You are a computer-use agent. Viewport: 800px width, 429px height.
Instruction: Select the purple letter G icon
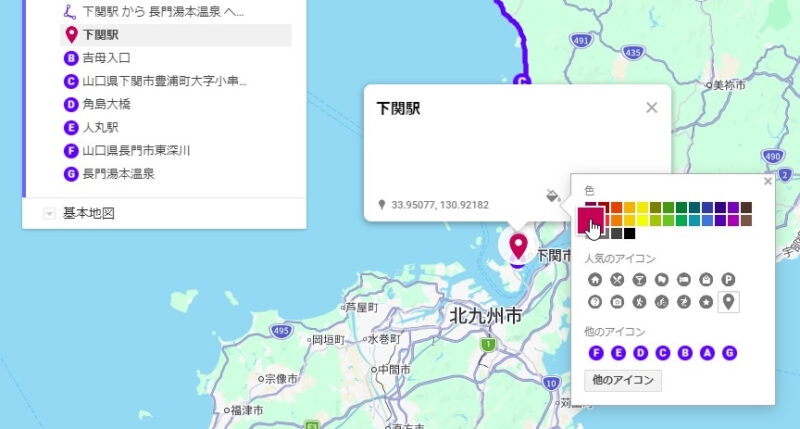pos(728,352)
